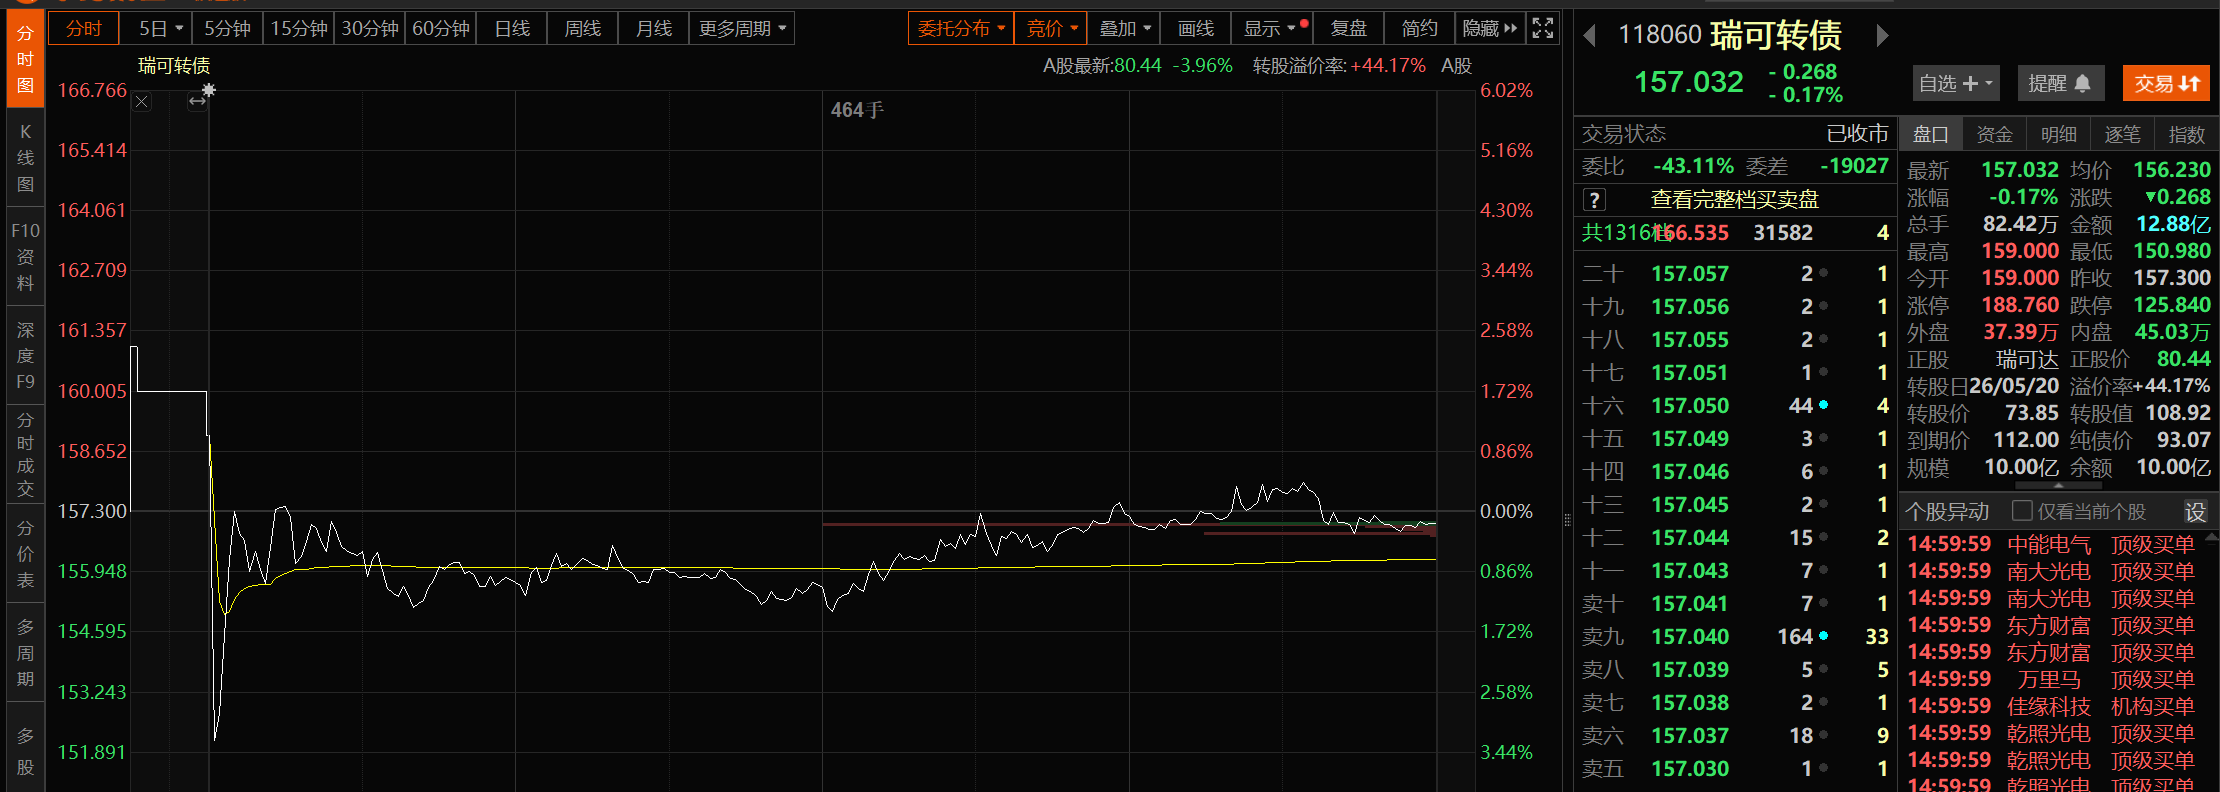Click cyan dot on 卖九 157.040 row
The width and height of the screenshot is (2220, 792).
1823,636
